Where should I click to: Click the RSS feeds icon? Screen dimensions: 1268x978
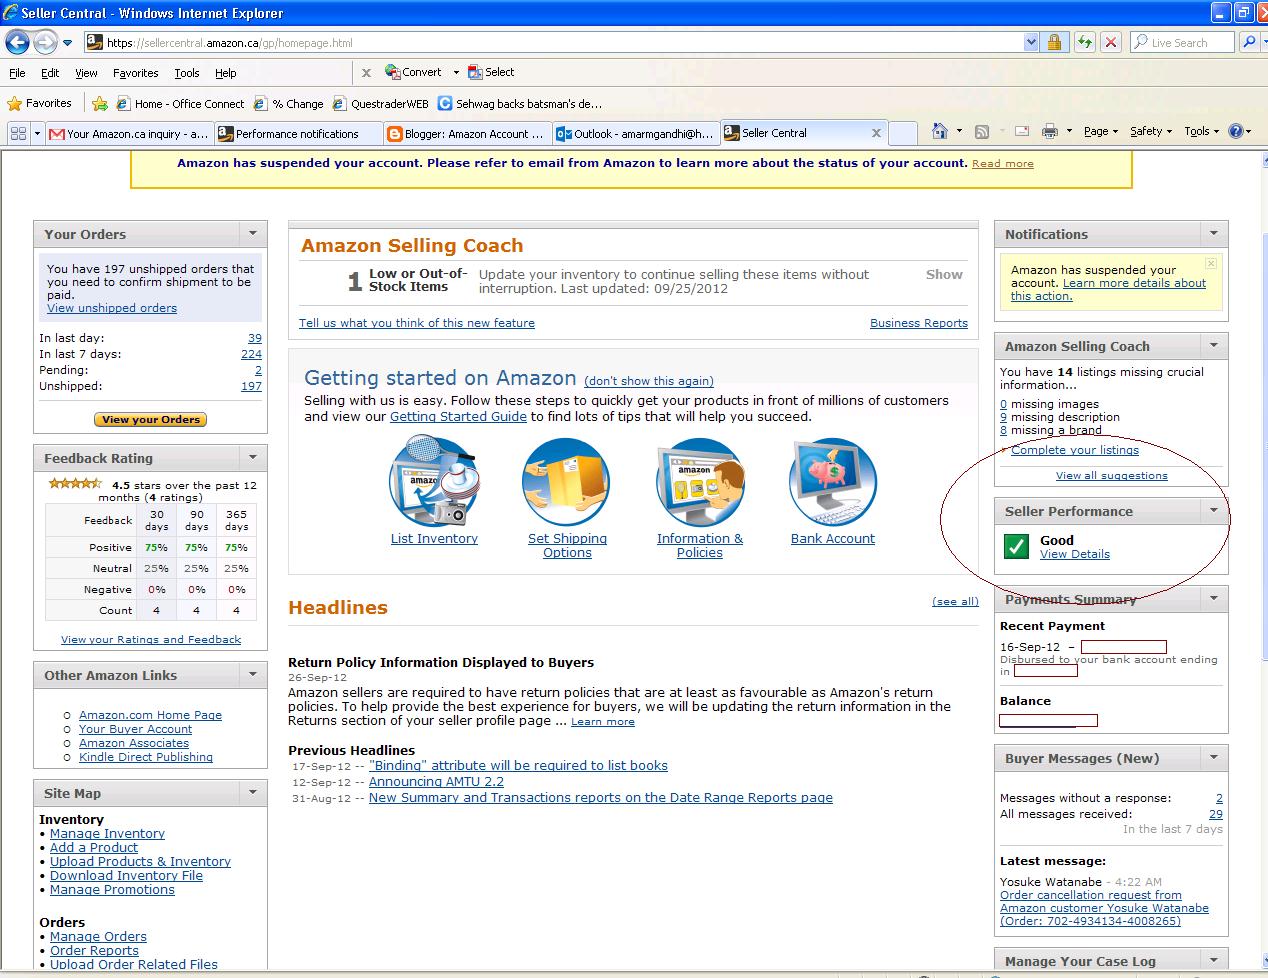983,131
